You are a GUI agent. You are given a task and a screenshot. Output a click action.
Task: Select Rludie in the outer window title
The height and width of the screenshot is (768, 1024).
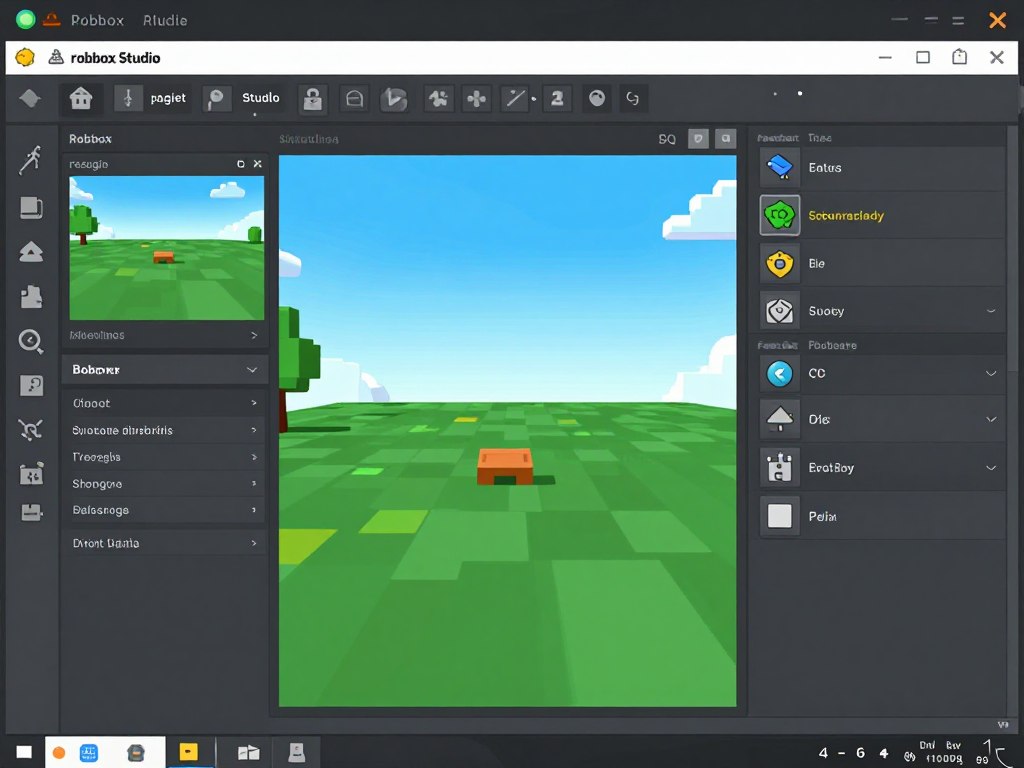[x=165, y=20]
